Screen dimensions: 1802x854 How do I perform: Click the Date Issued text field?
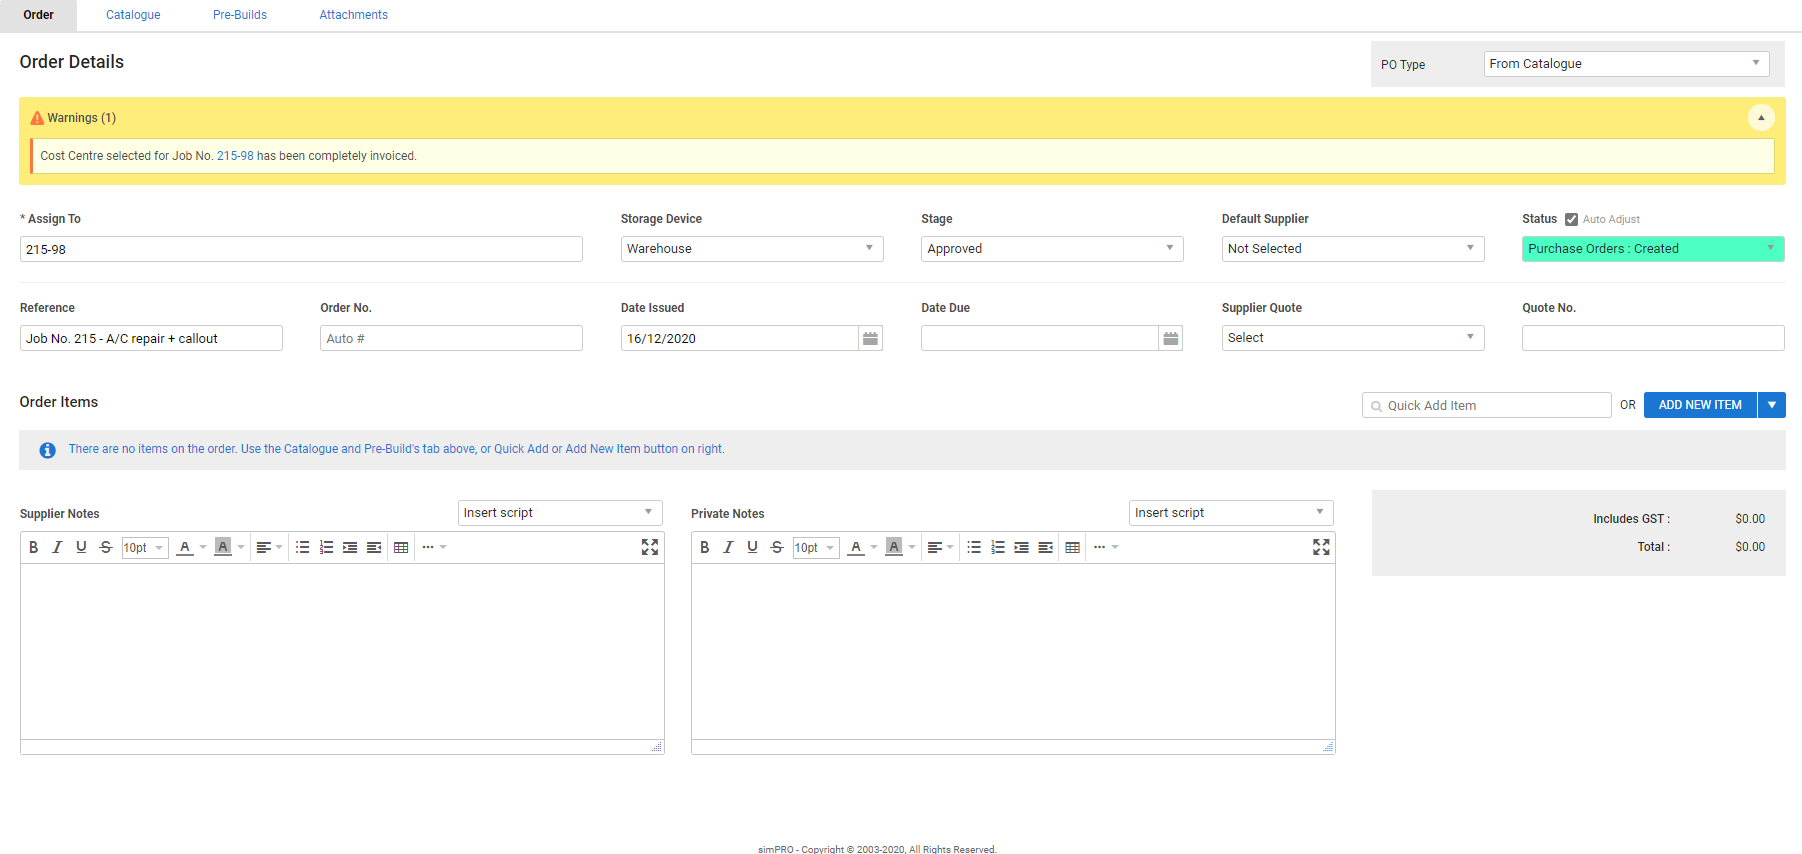click(x=739, y=338)
